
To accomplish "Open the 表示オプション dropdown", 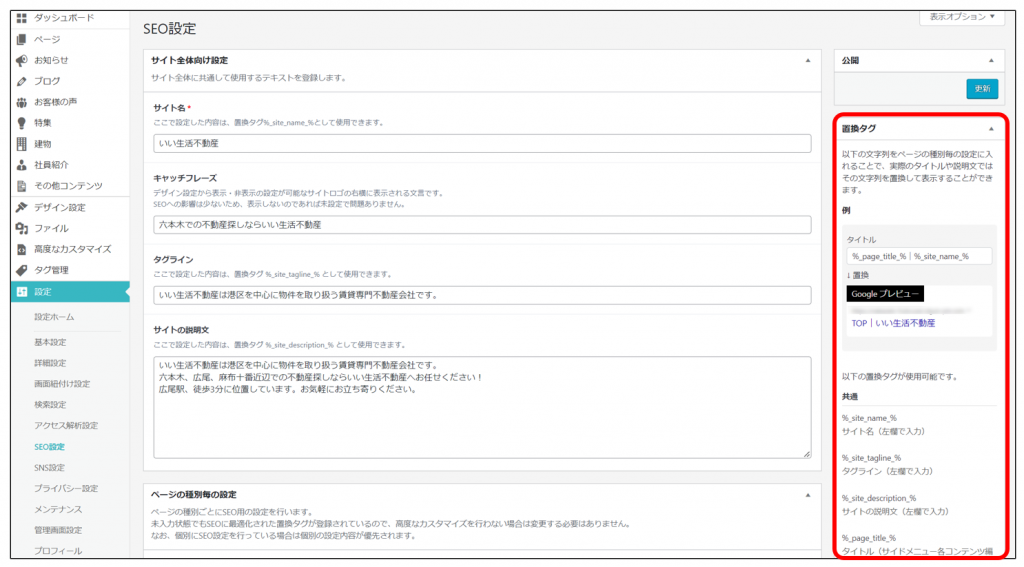I will (x=961, y=17).
